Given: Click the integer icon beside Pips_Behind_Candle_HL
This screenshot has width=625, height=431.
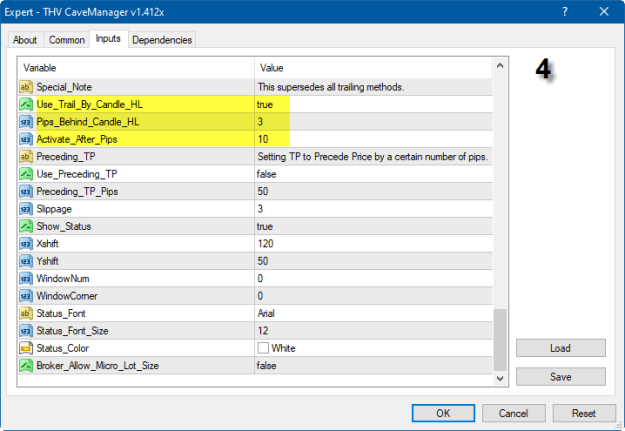Looking at the screenshot, I should tap(26, 122).
